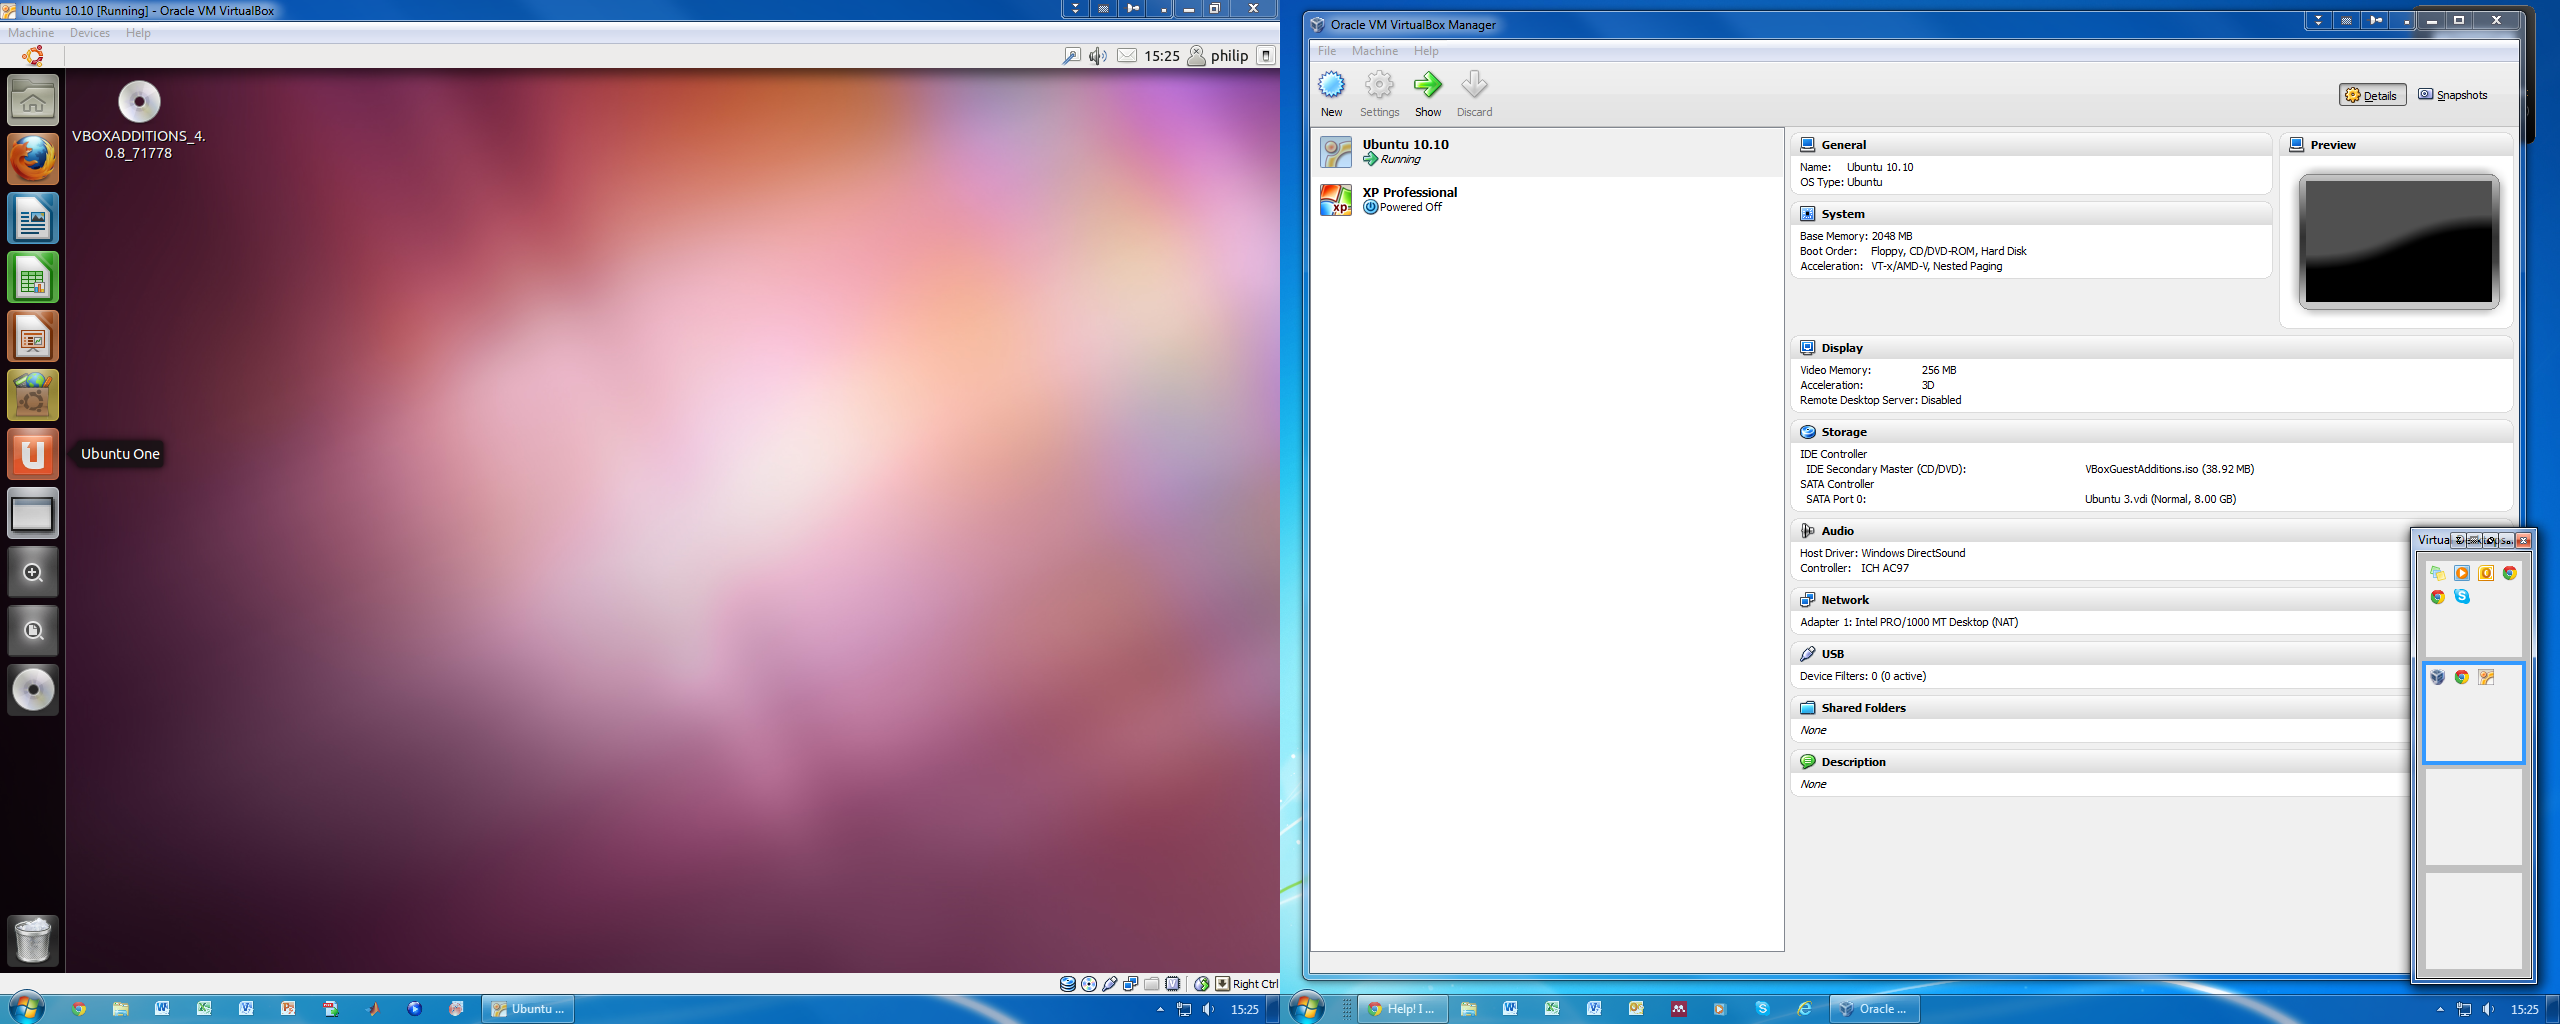Click the USB section header
This screenshot has height=1024, width=2560.
click(2100, 654)
